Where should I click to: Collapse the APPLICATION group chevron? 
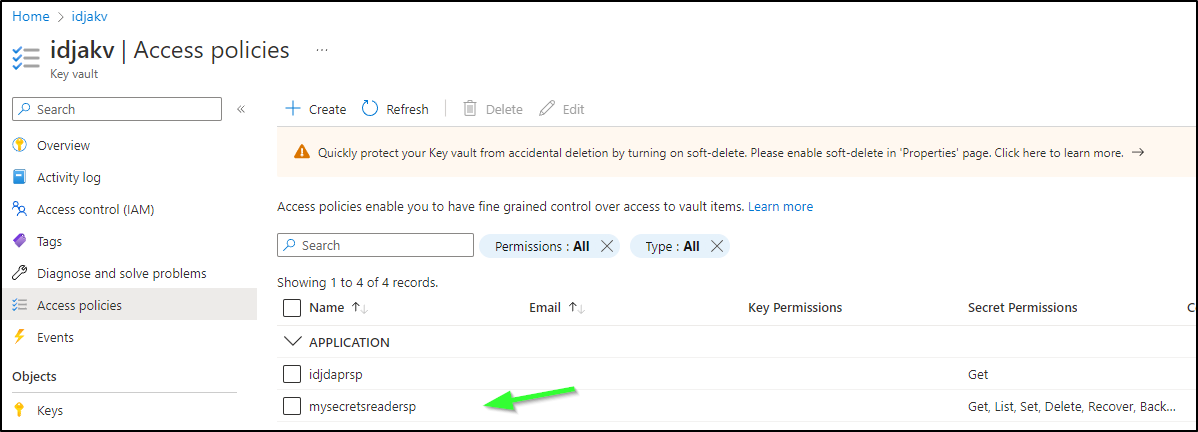(292, 342)
